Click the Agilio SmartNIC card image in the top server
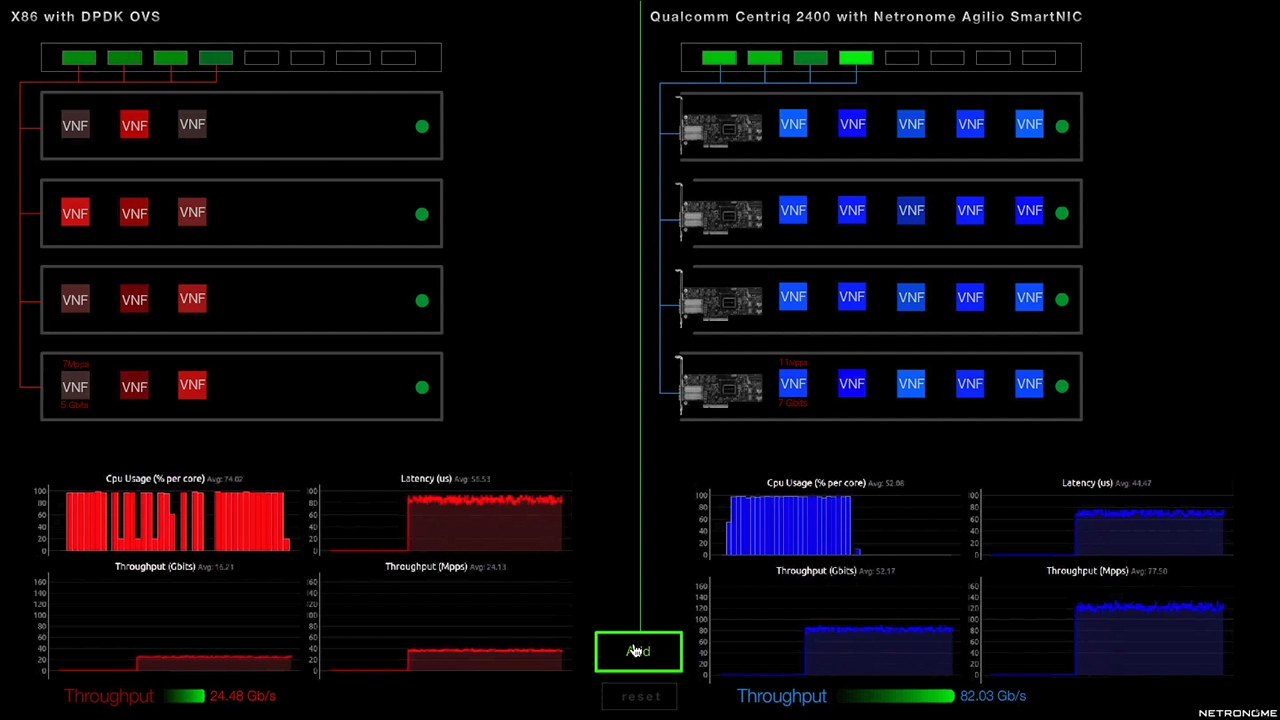The image size is (1280, 720). click(x=720, y=128)
